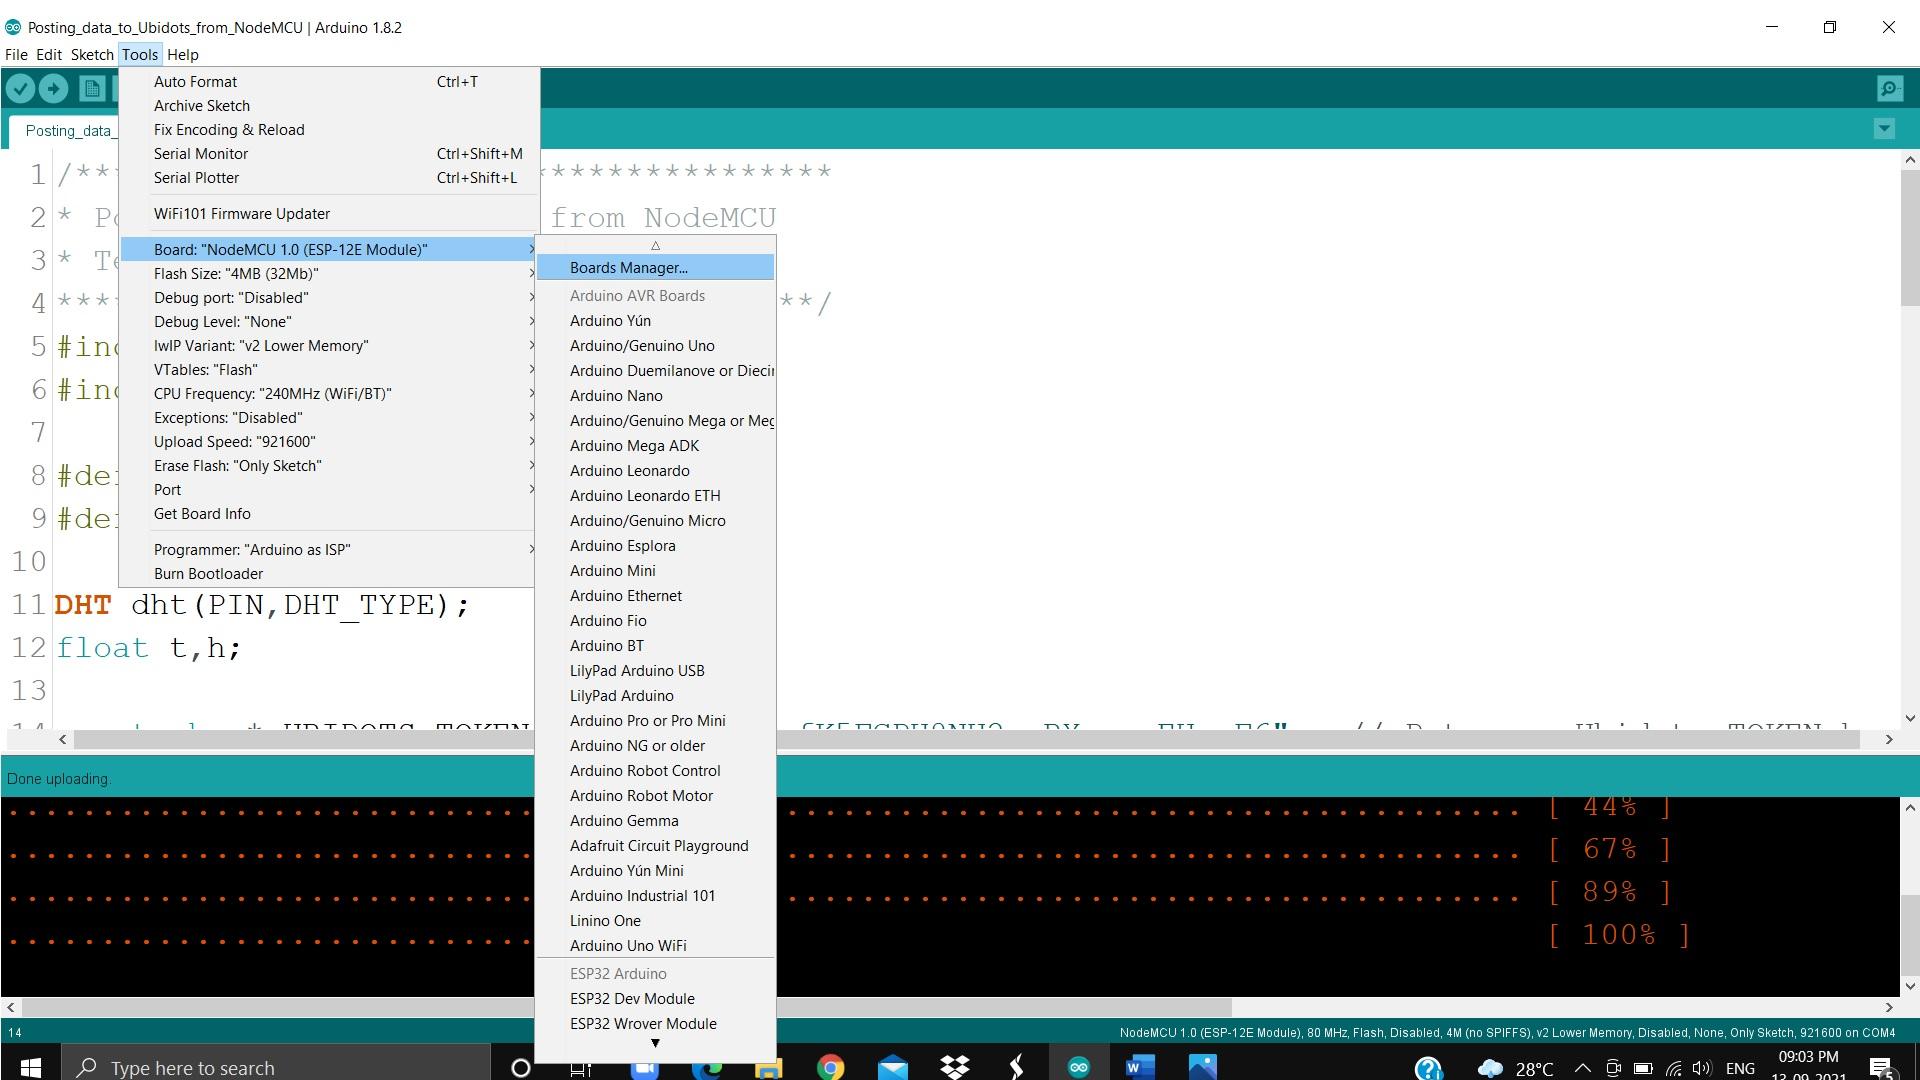Viewport: 1920px width, 1080px height.
Task: Click the console horizontal scrollbar
Action: (627, 1008)
